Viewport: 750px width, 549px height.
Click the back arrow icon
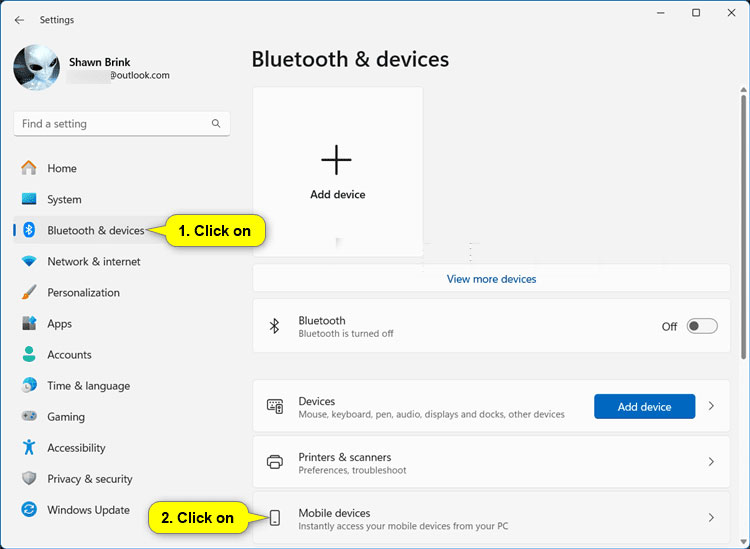coord(19,20)
